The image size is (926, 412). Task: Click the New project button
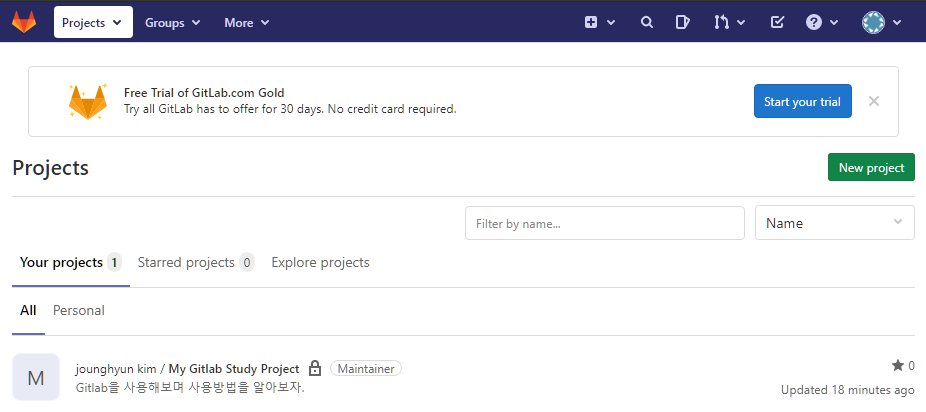pyautogui.click(x=871, y=168)
